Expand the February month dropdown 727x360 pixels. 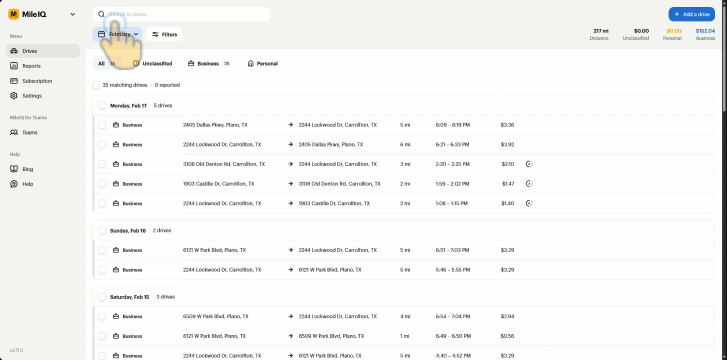pyautogui.click(x=117, y=34)
